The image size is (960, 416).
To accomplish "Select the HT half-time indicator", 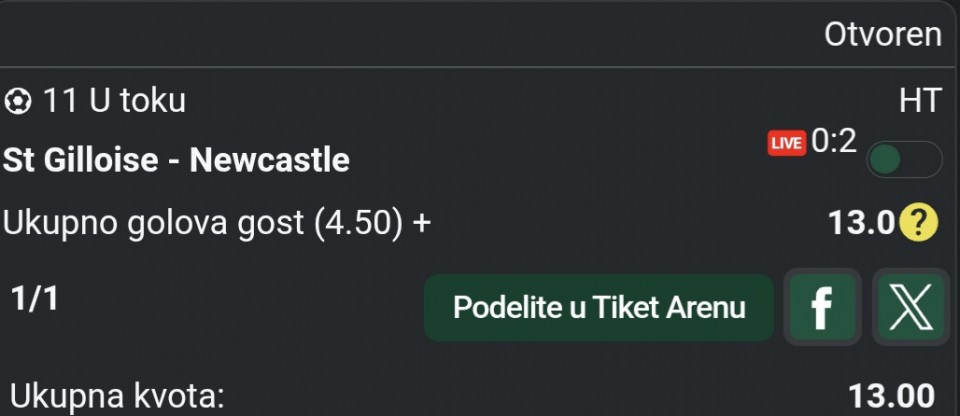I will pos(920,101).
